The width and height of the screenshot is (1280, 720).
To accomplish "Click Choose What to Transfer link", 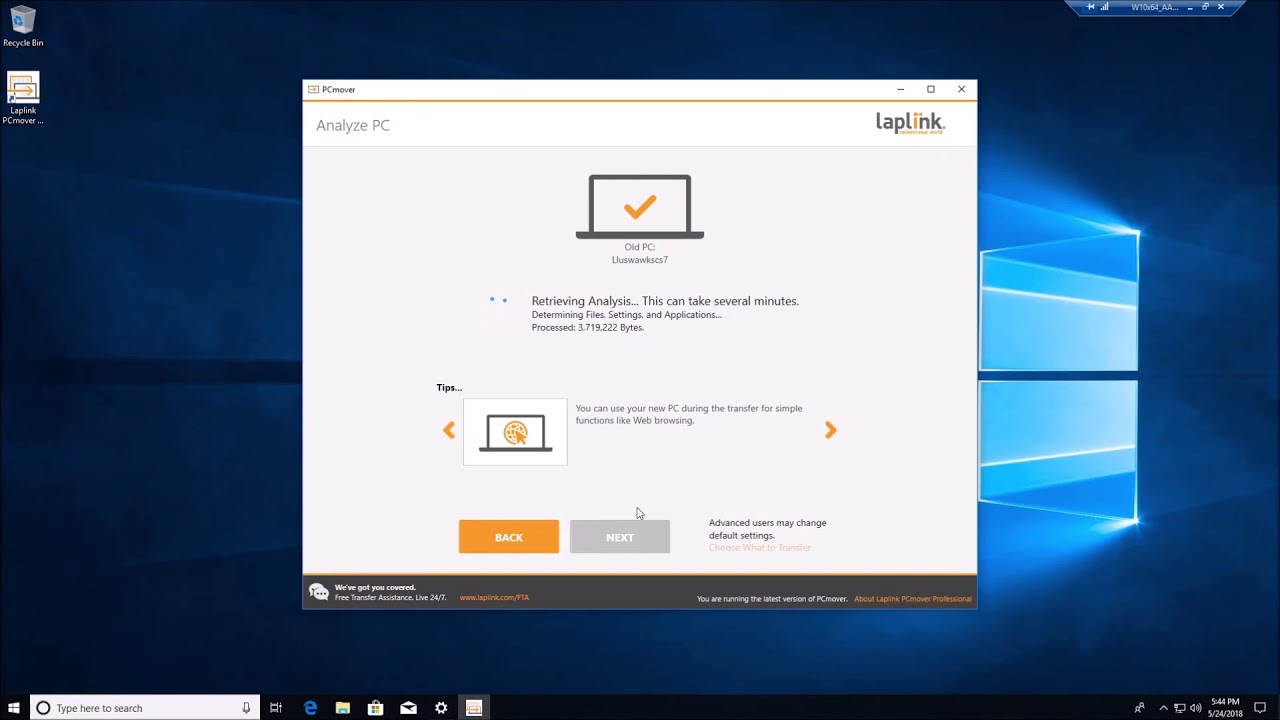I will click(760, 548).
